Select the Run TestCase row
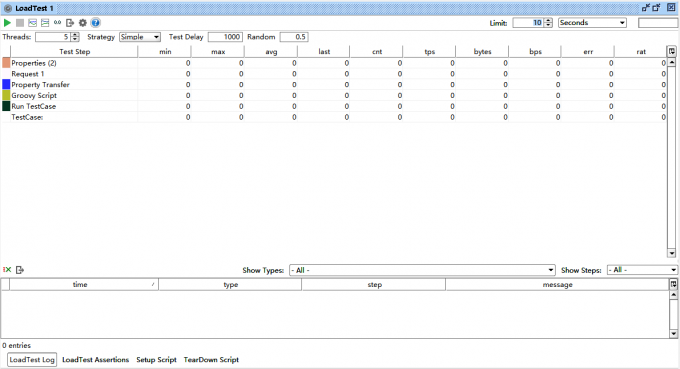Screen dimensions: 680x369 tap(334, 106)
